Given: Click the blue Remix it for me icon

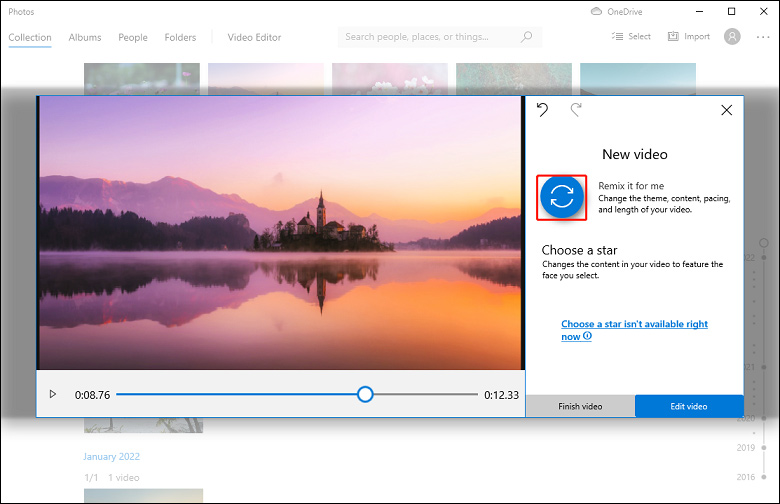Looking at the screenshot, I should coord(562,197).
